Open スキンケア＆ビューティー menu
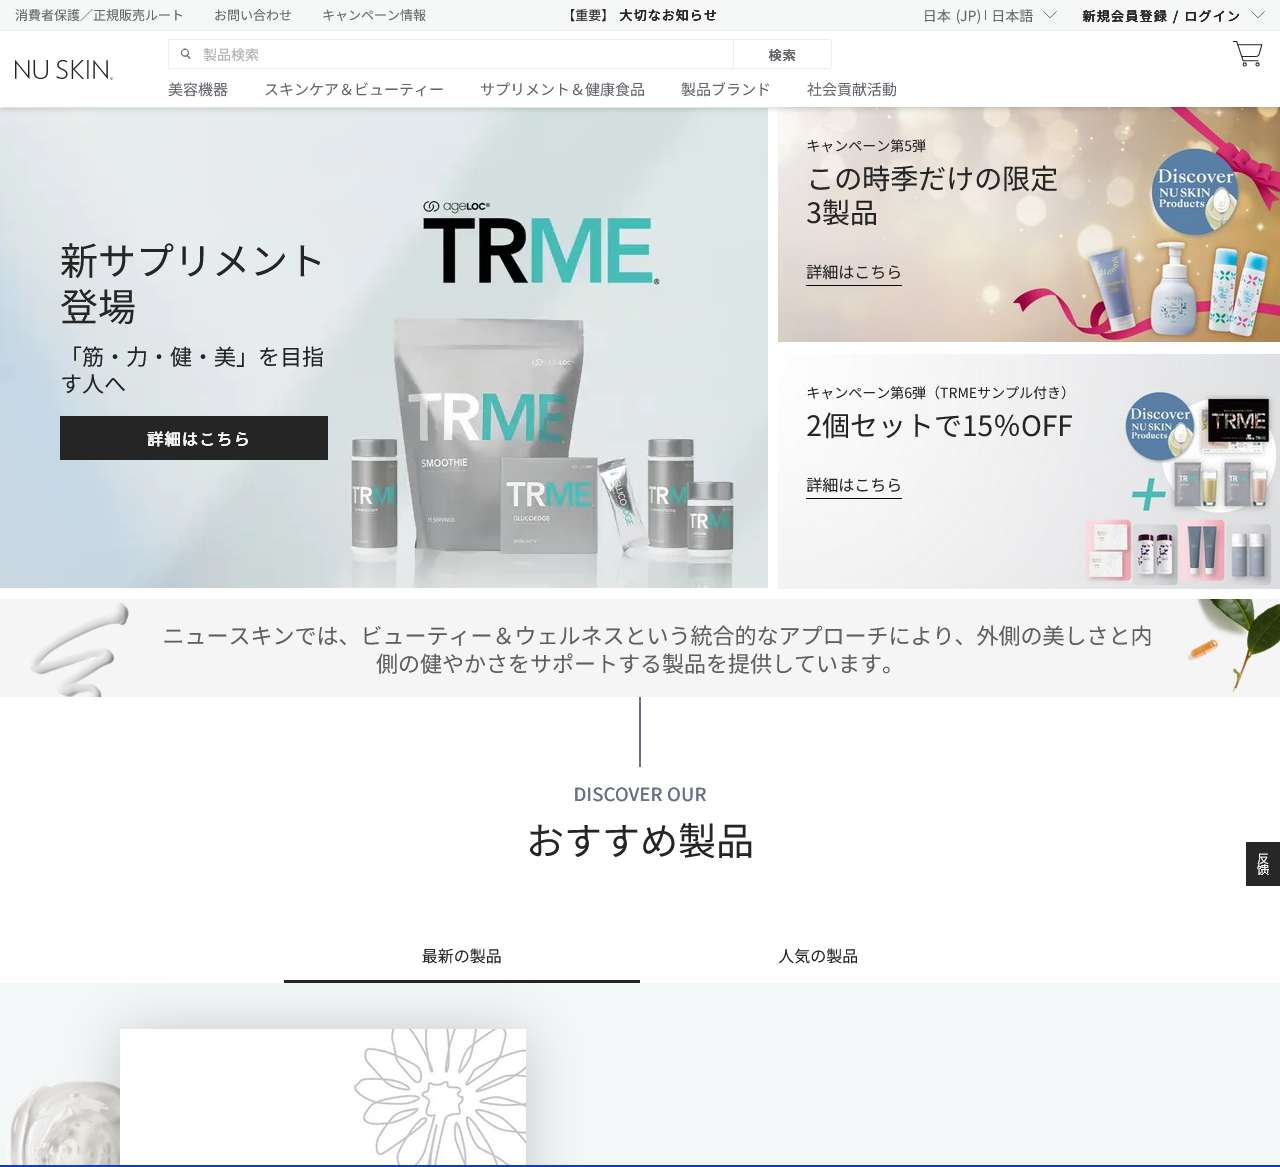The image size is (1280, 1167). [x=354, y=89]
